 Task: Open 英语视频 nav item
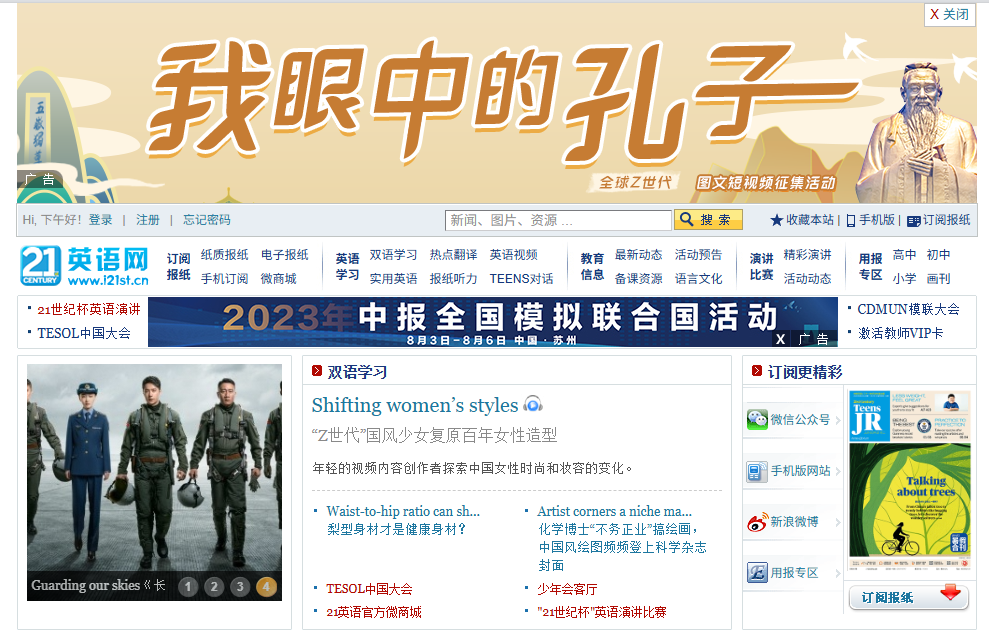(513, 255)
